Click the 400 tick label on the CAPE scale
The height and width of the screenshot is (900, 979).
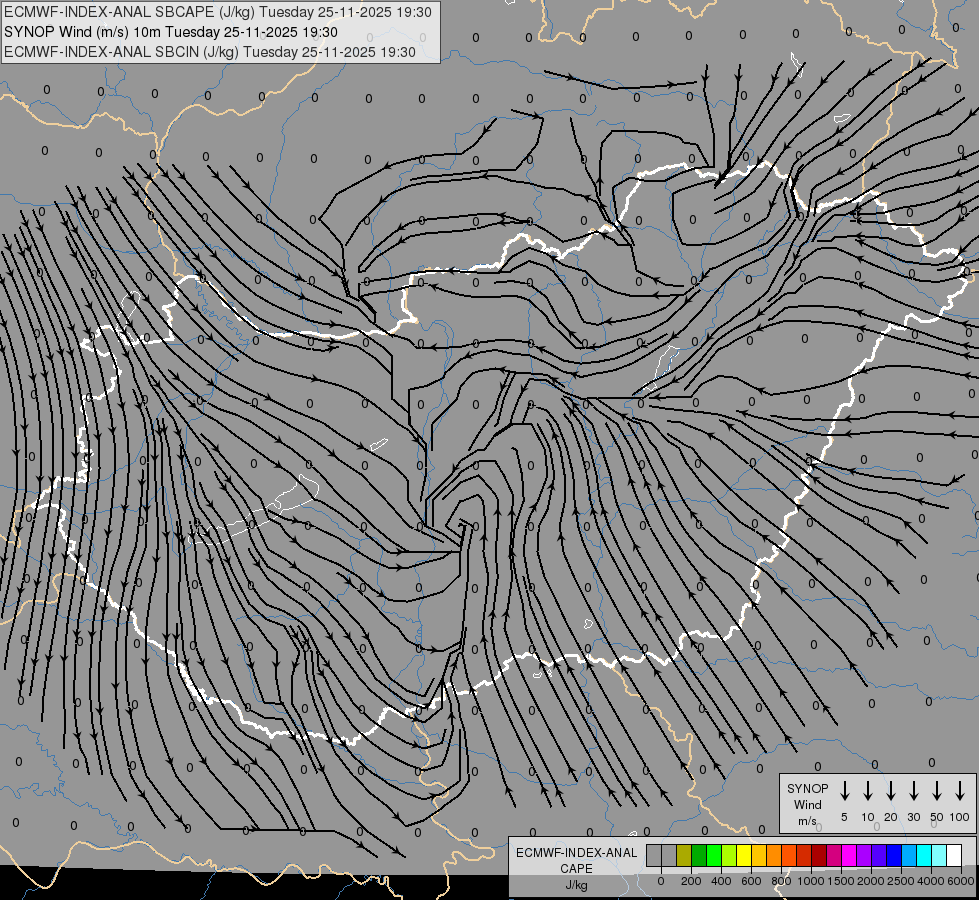click(x=721, y=881)
